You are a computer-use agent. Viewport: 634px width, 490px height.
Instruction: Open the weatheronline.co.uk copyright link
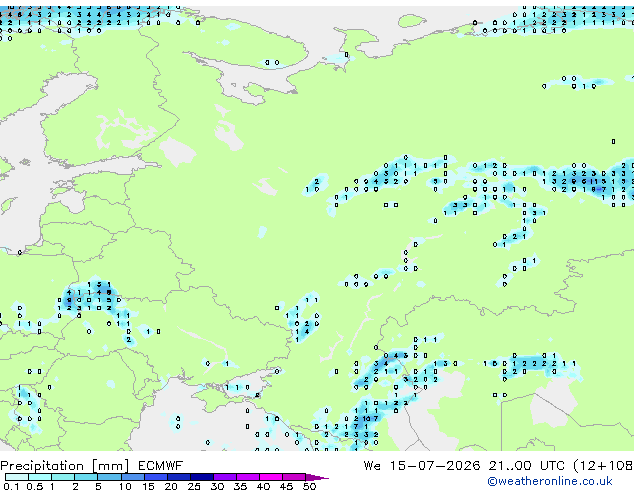point(550,481)
